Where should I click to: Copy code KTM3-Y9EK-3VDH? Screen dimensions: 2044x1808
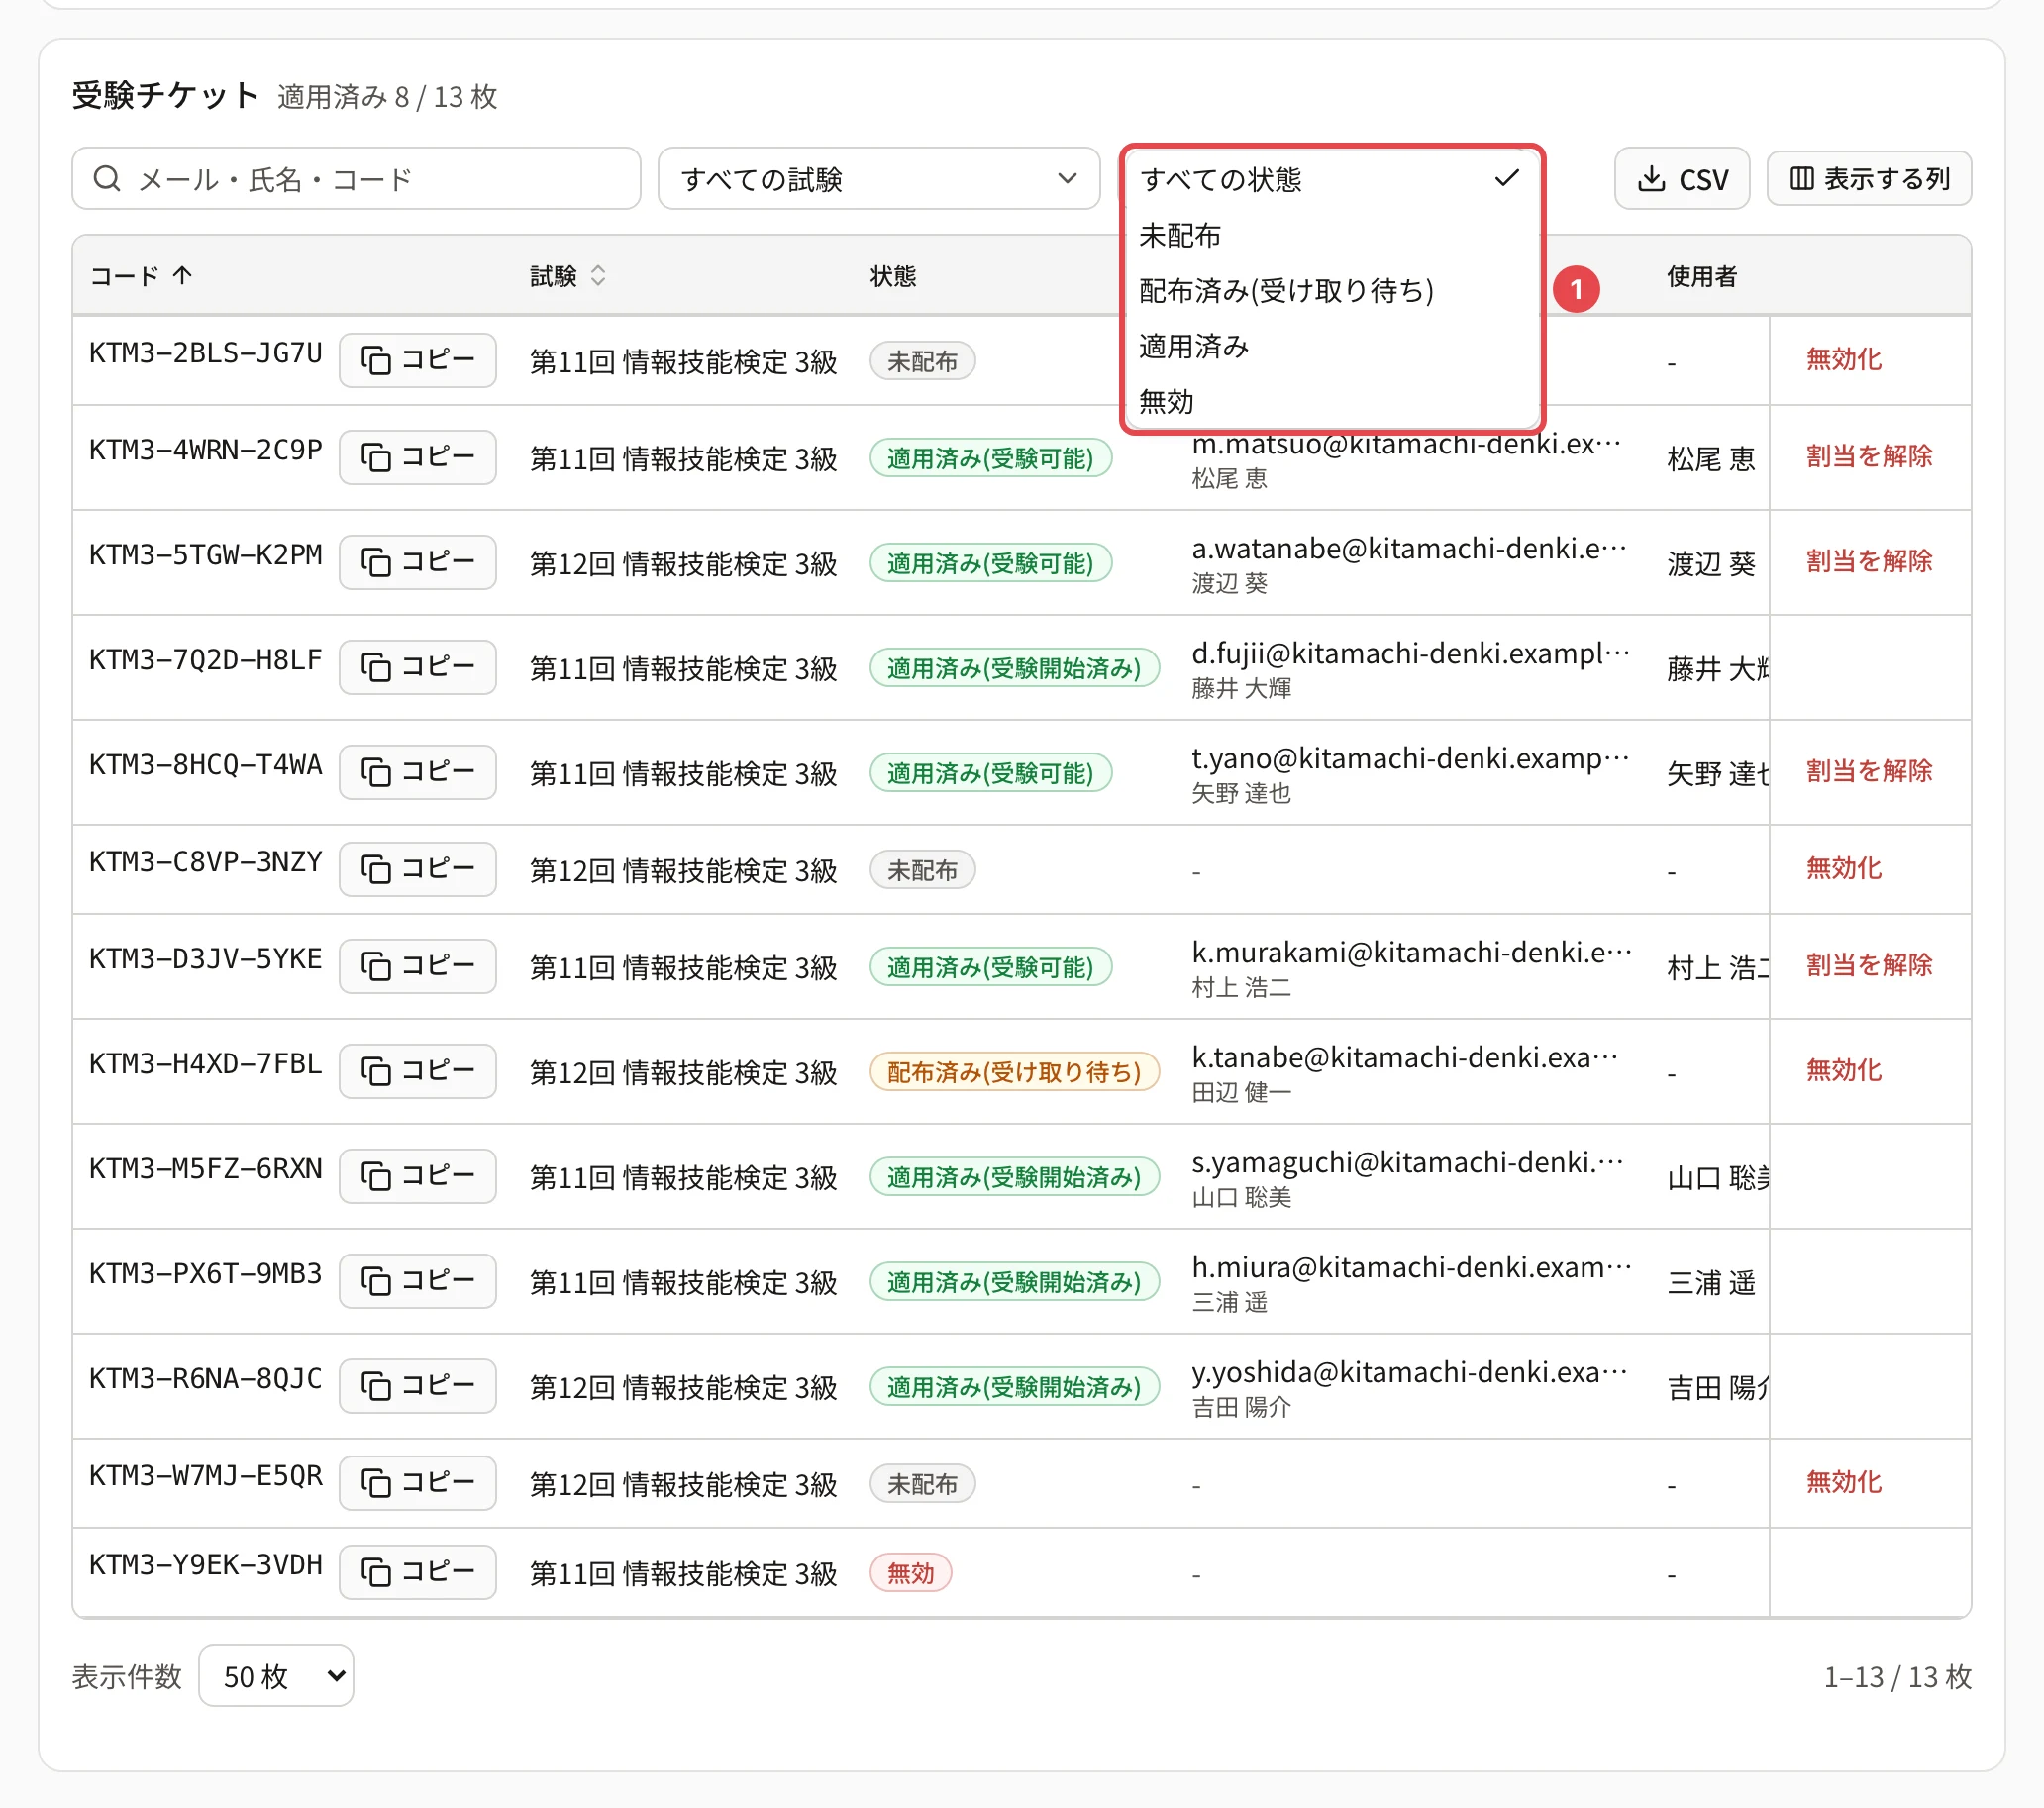(417, 1572)
